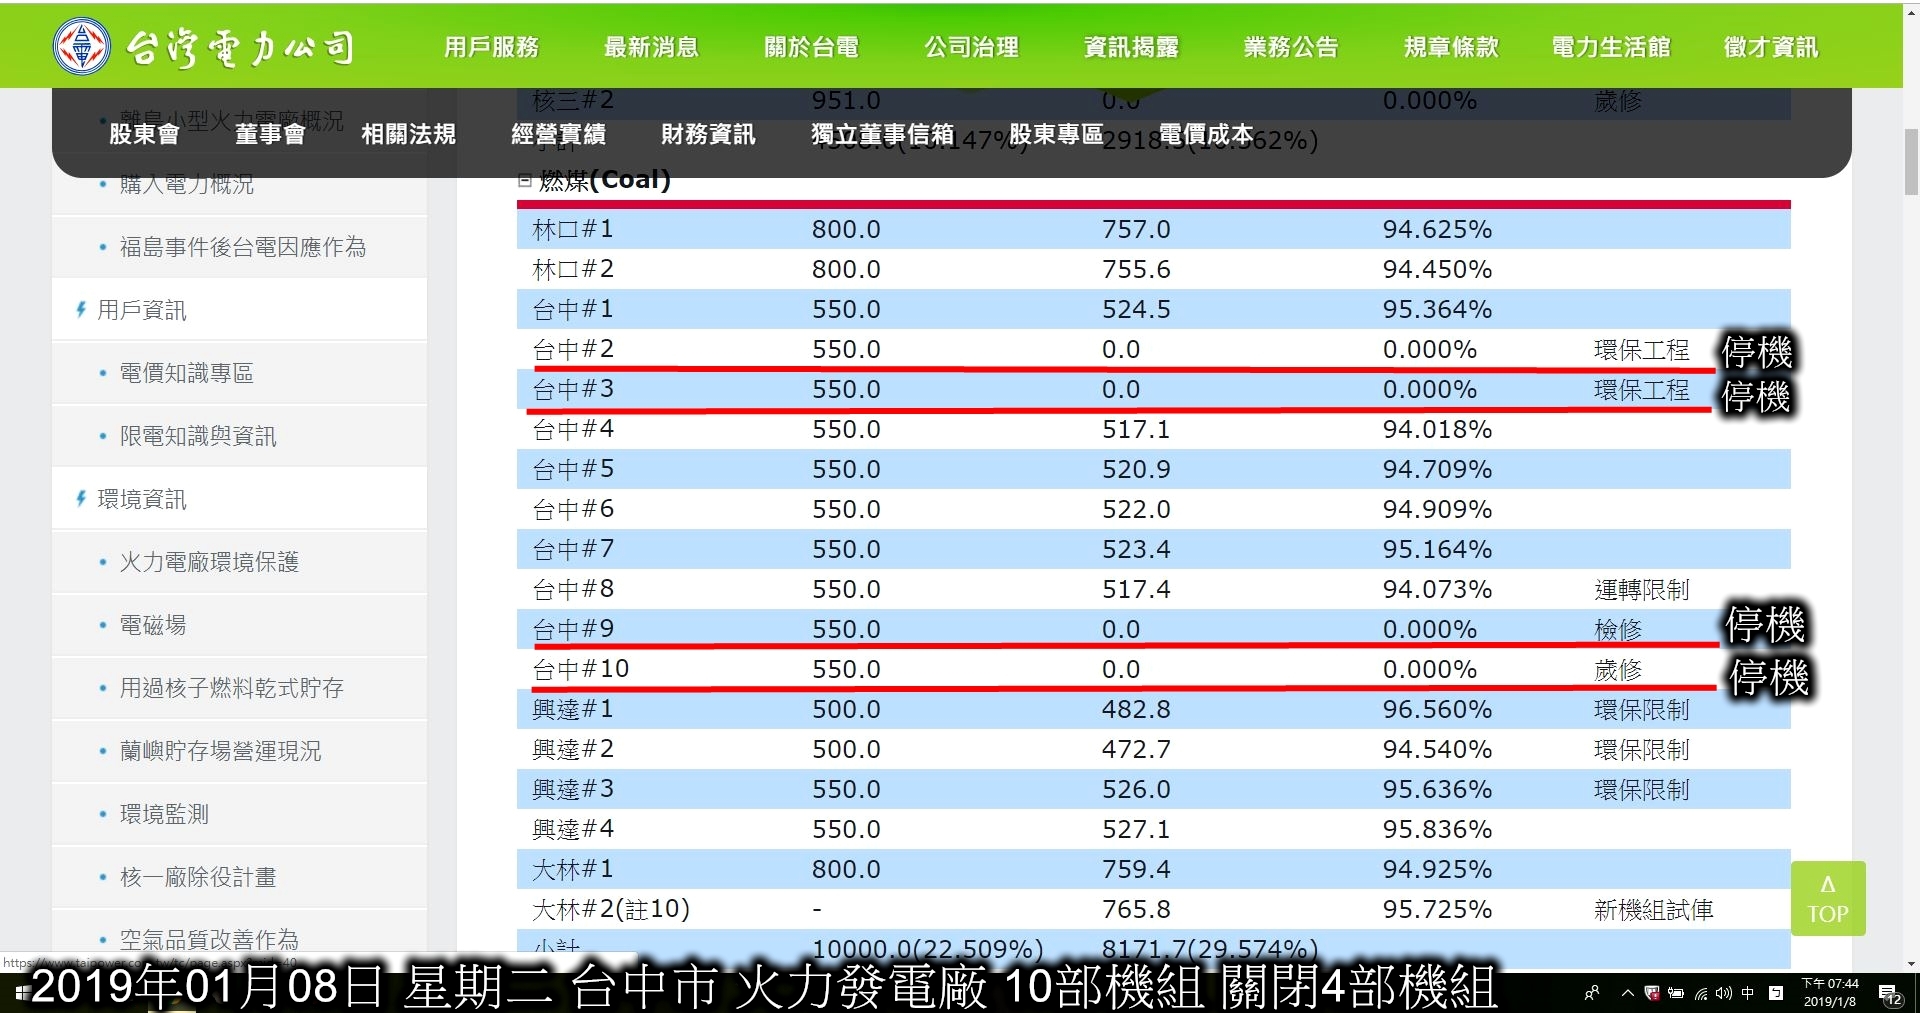Open the notification center icon
This screenshot has width=1920, height=1013.
1890,994
